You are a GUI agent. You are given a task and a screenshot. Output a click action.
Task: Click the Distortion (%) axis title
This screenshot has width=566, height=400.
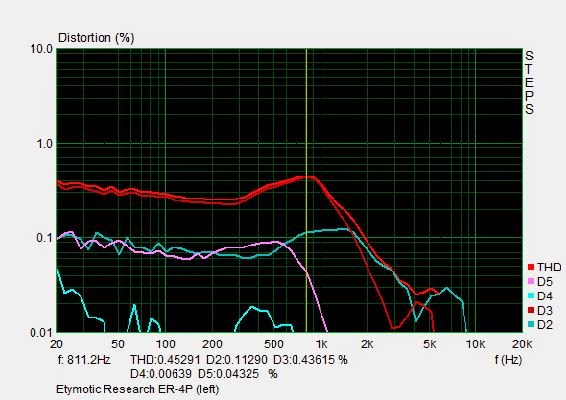click(96, 38)
